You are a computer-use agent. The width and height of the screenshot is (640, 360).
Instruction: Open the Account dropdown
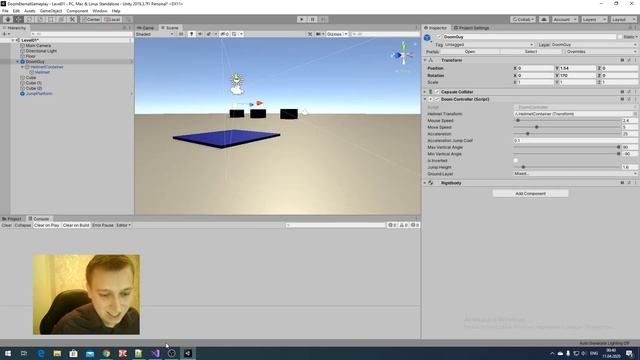564,19
